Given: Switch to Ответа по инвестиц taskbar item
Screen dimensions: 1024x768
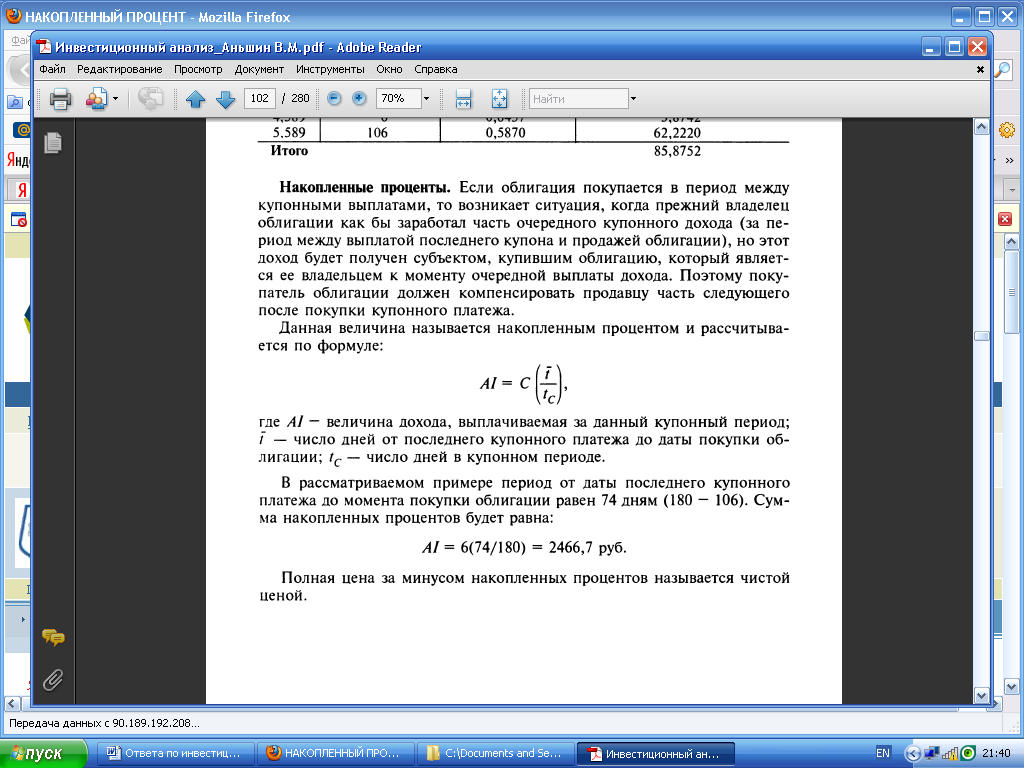Looking at the screenshot, I should [x=175, y=754].
